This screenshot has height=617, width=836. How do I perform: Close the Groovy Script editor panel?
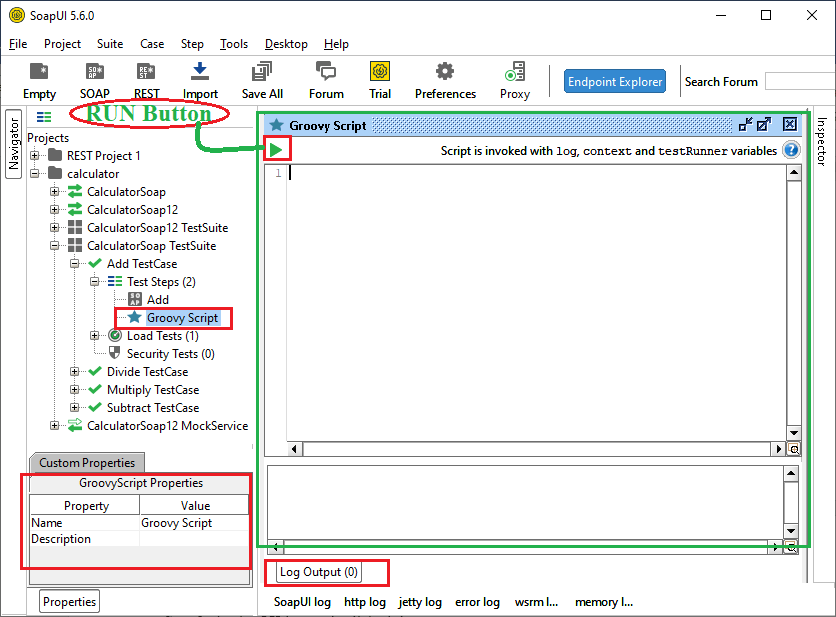click(790, 125)
